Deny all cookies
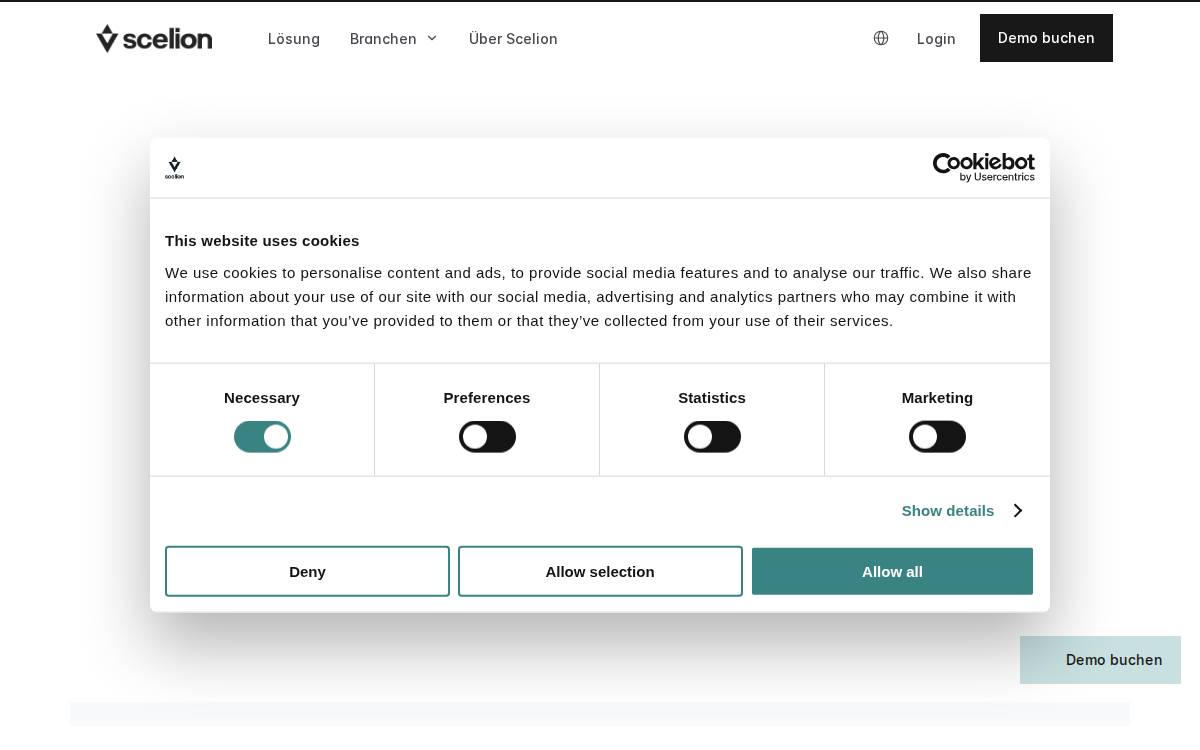1200x750 pixels. pyautogui.click(x=307, y=571)
